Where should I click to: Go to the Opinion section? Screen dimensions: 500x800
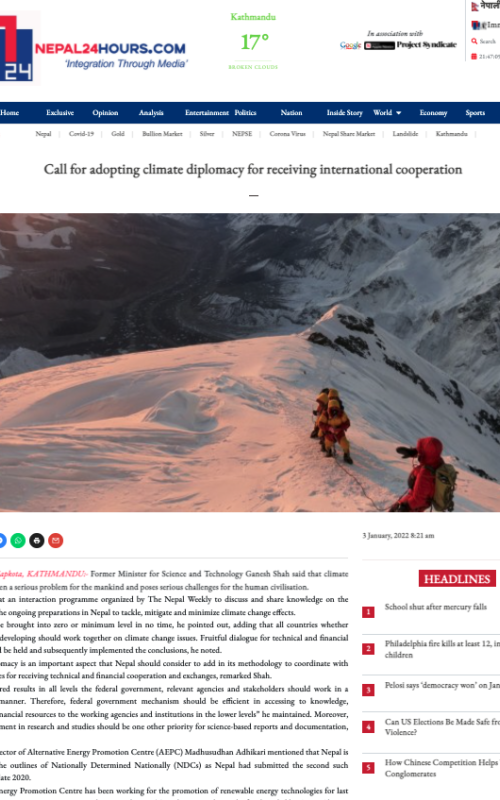click(105, 113)
